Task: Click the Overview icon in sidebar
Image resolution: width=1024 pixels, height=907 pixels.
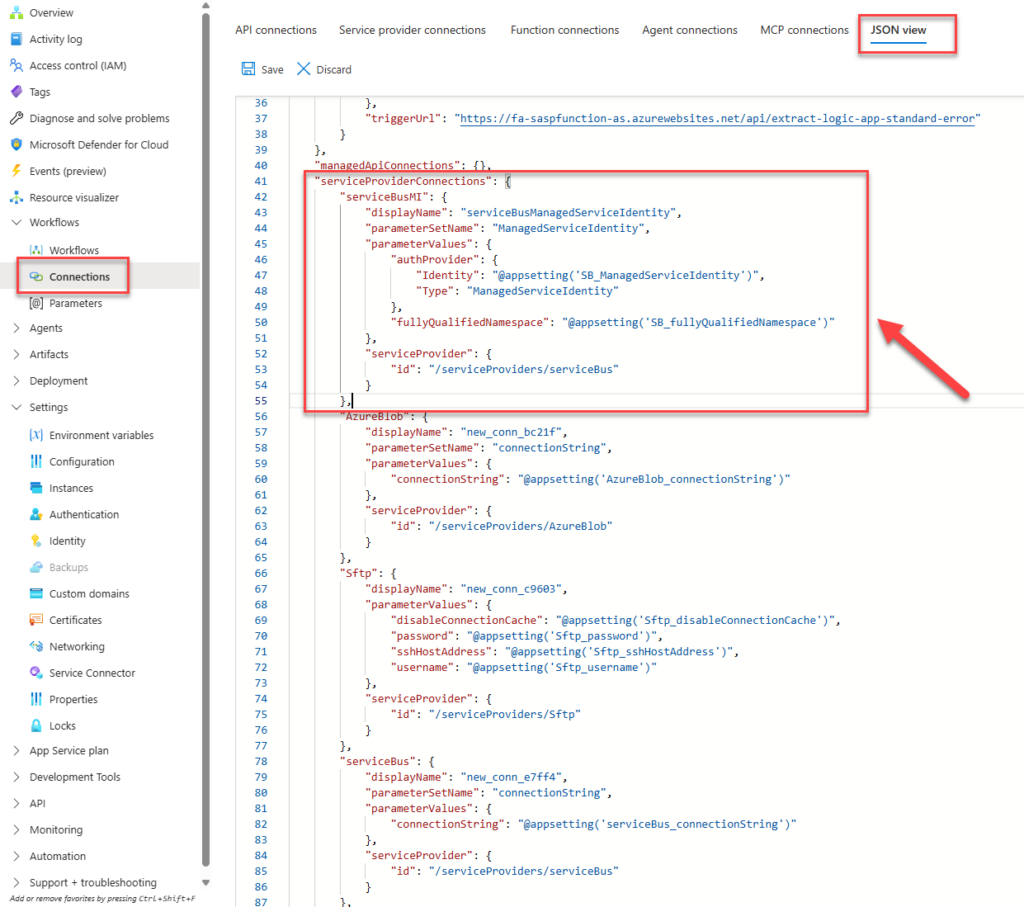Action: pos(16,12)
